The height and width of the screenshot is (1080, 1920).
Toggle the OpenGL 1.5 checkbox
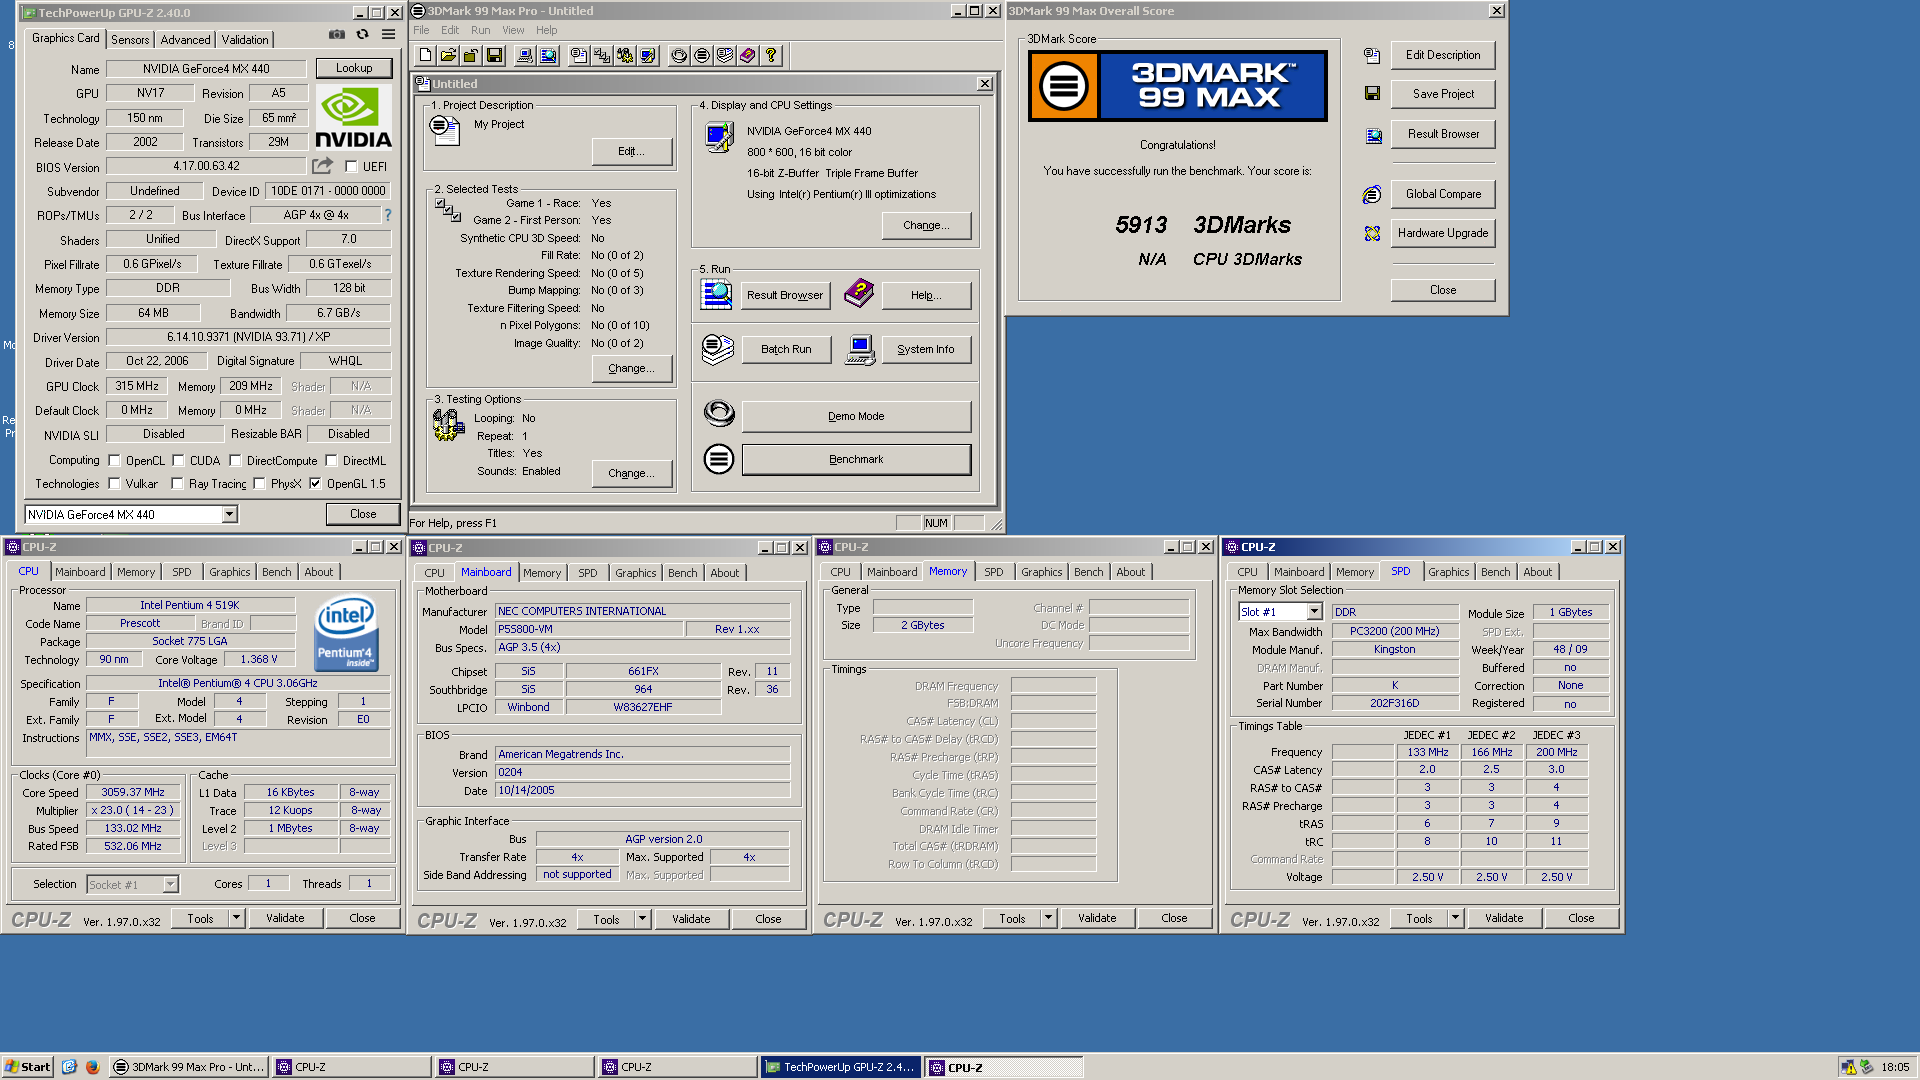pos(315,484)
